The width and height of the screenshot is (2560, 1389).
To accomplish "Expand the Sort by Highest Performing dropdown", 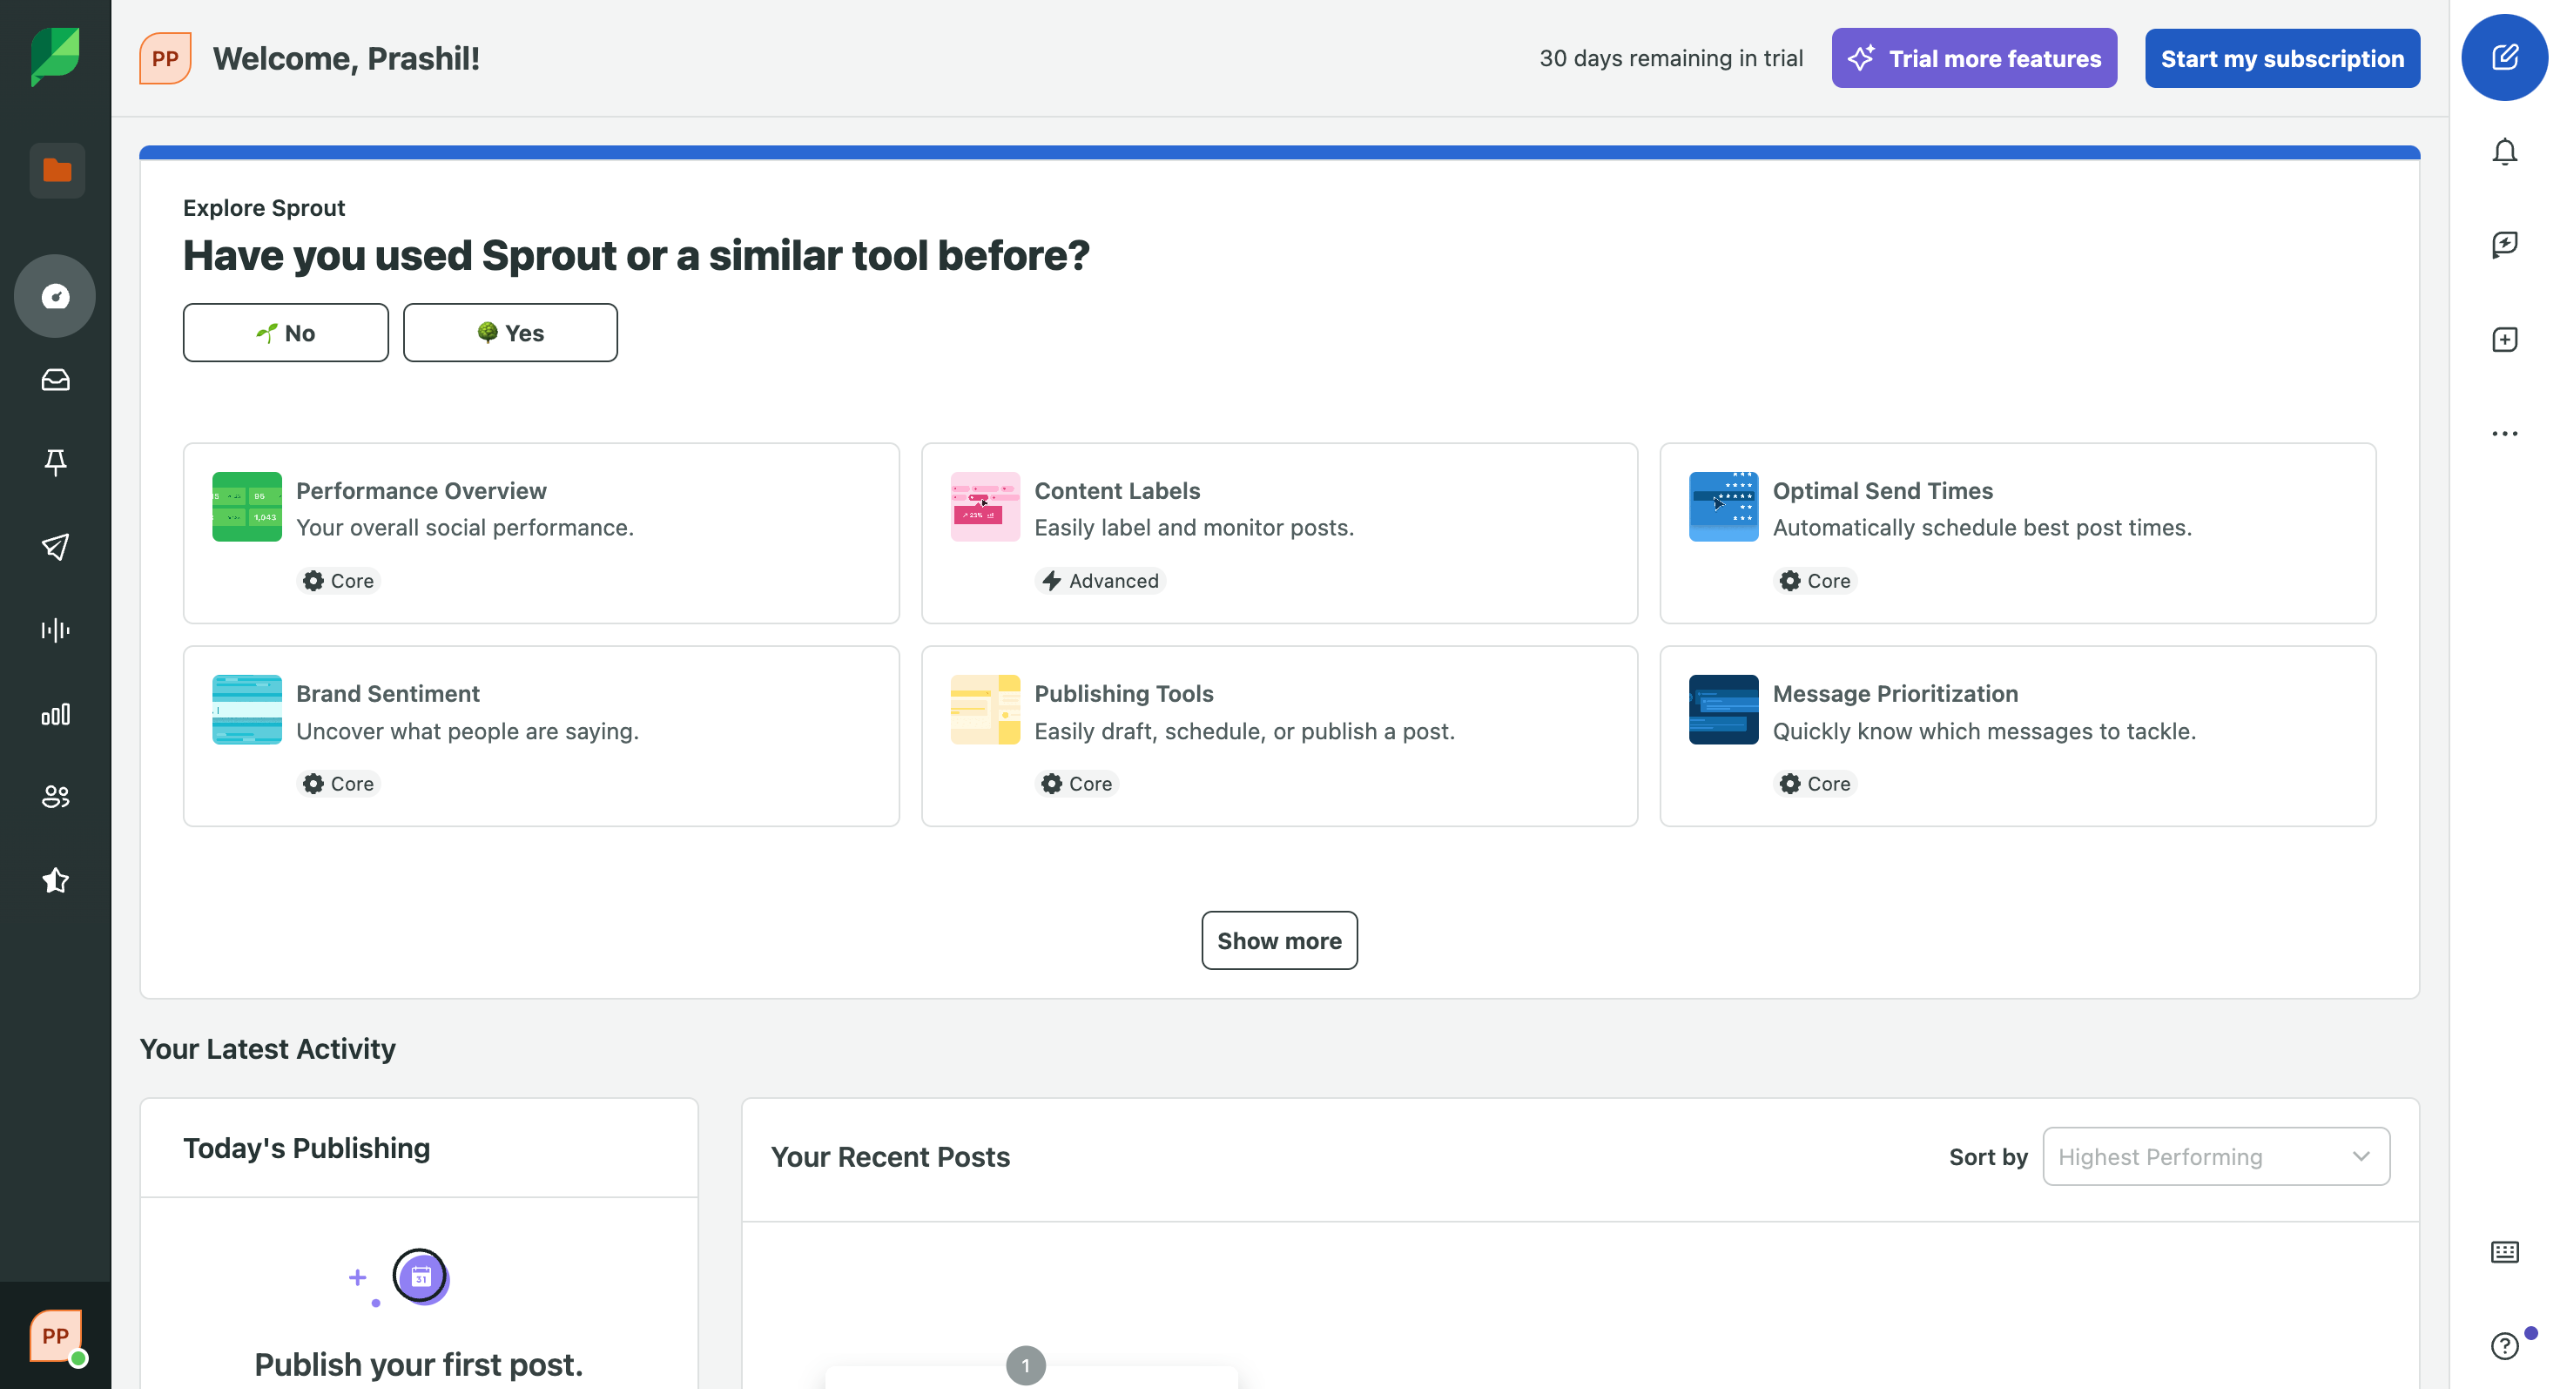I will [x=2215, y=1157].
